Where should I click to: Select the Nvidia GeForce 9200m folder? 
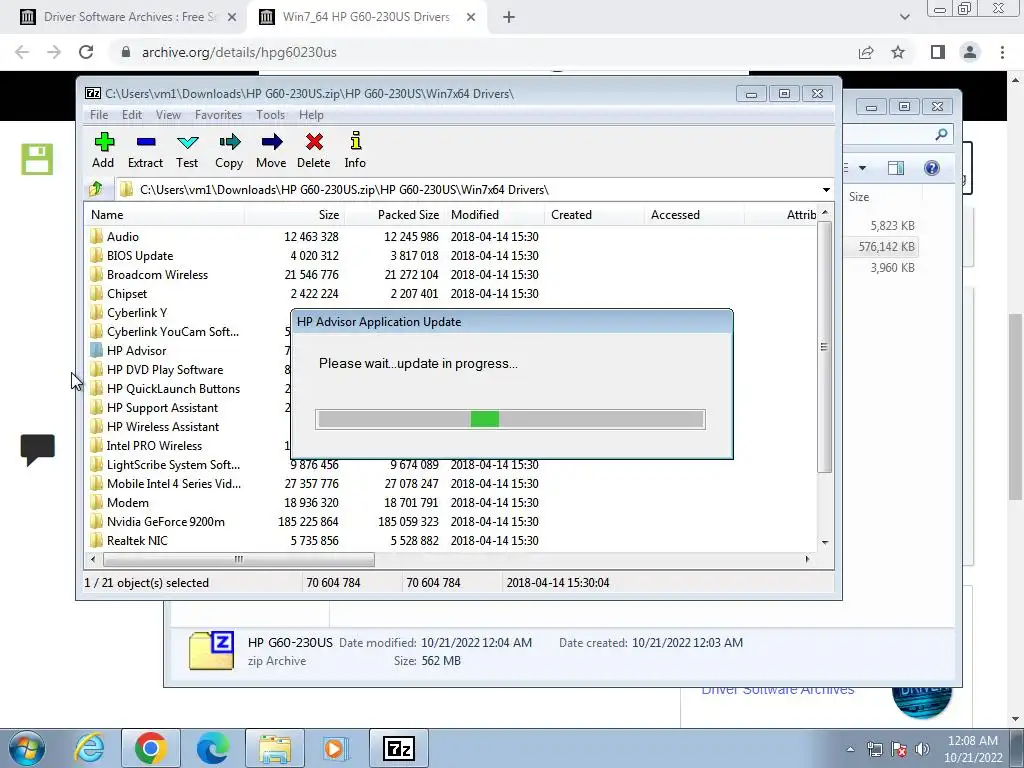tap(166, 522)
